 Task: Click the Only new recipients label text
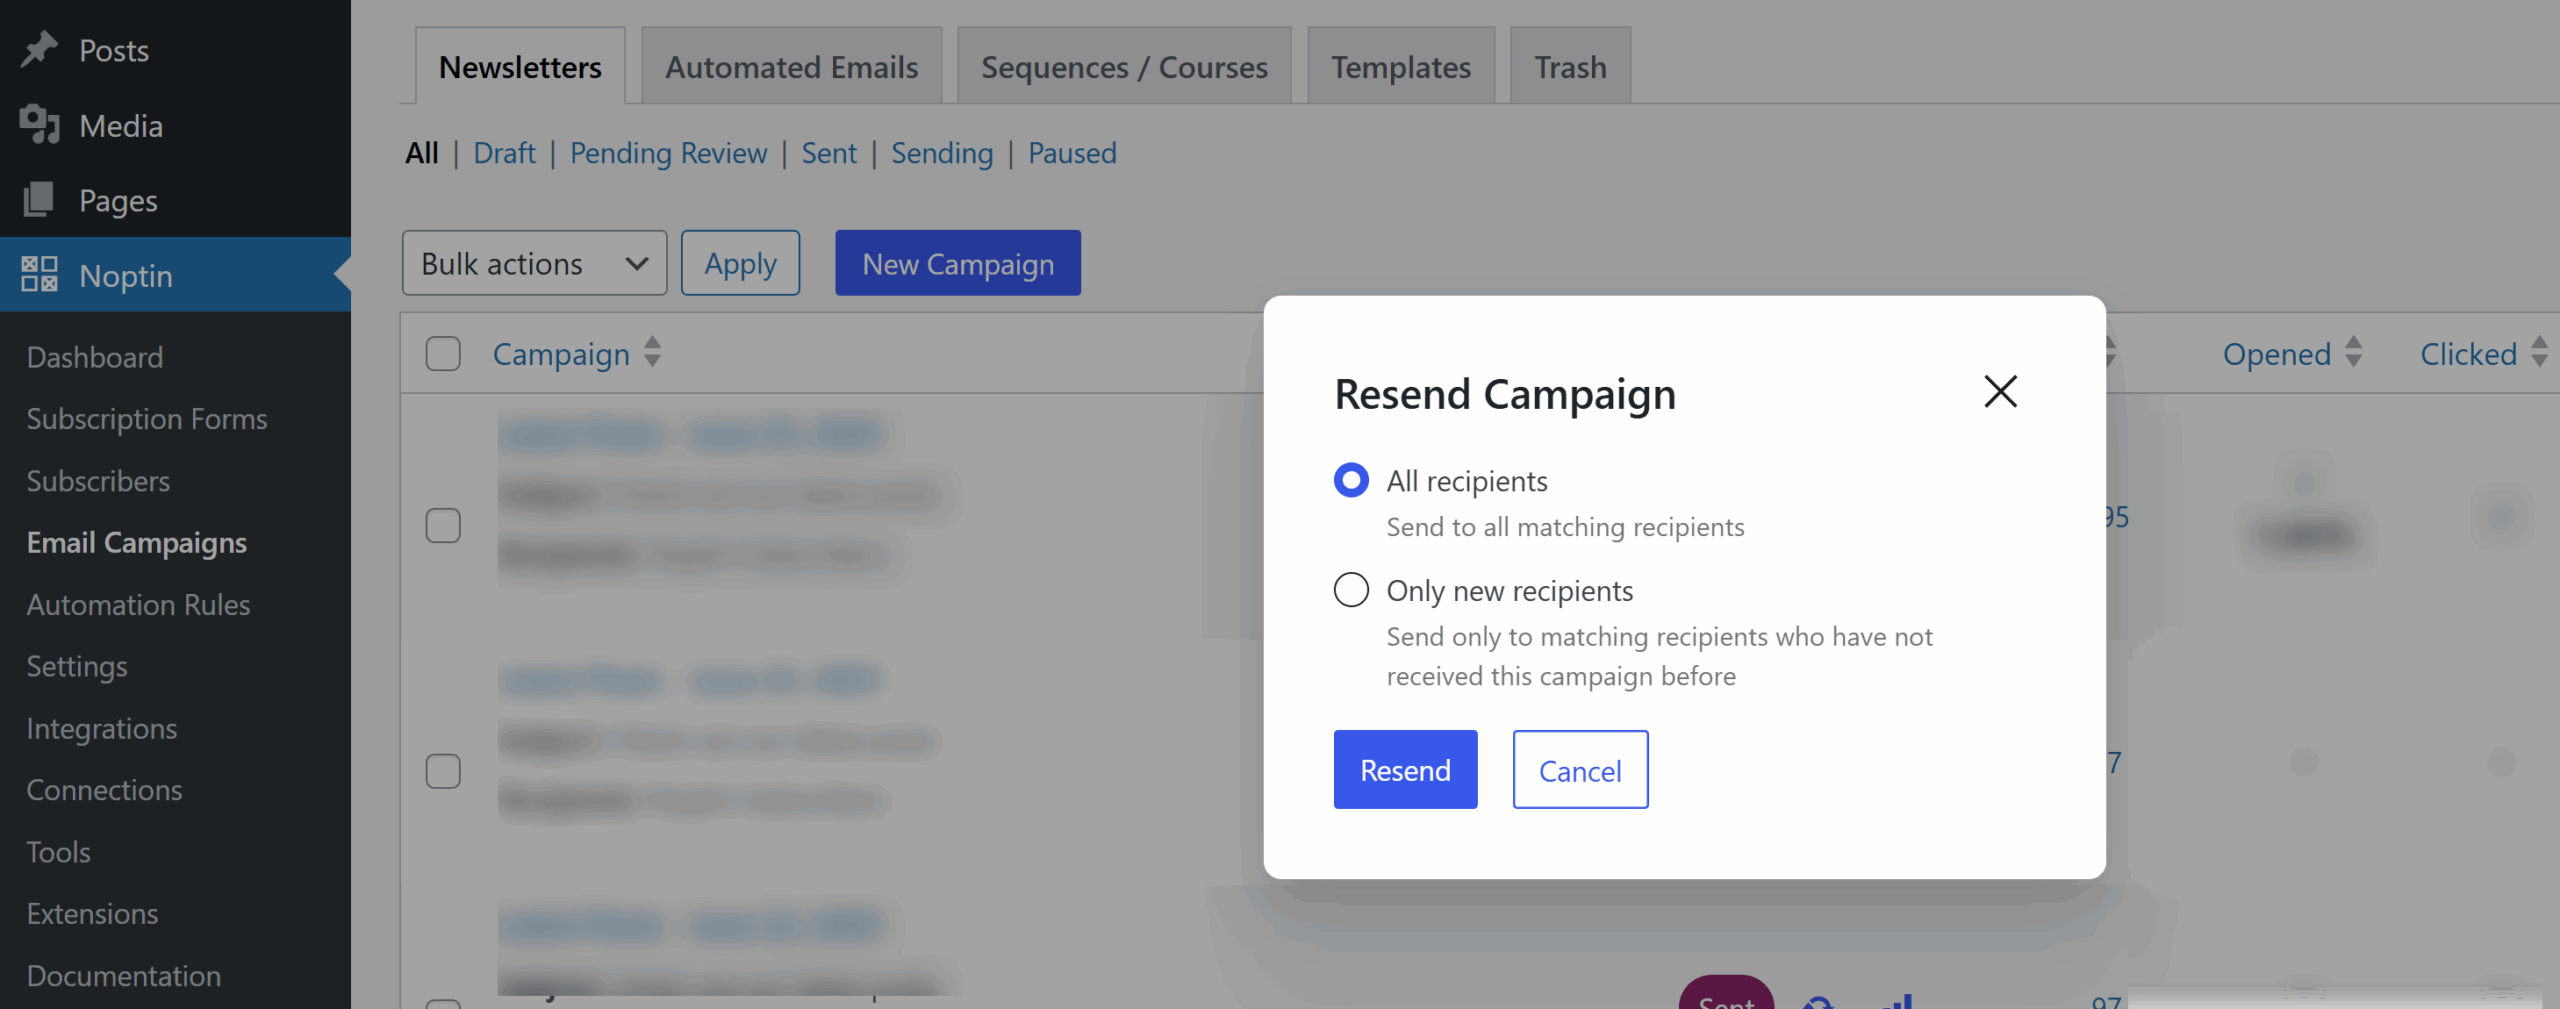[x=1510, y=591]
